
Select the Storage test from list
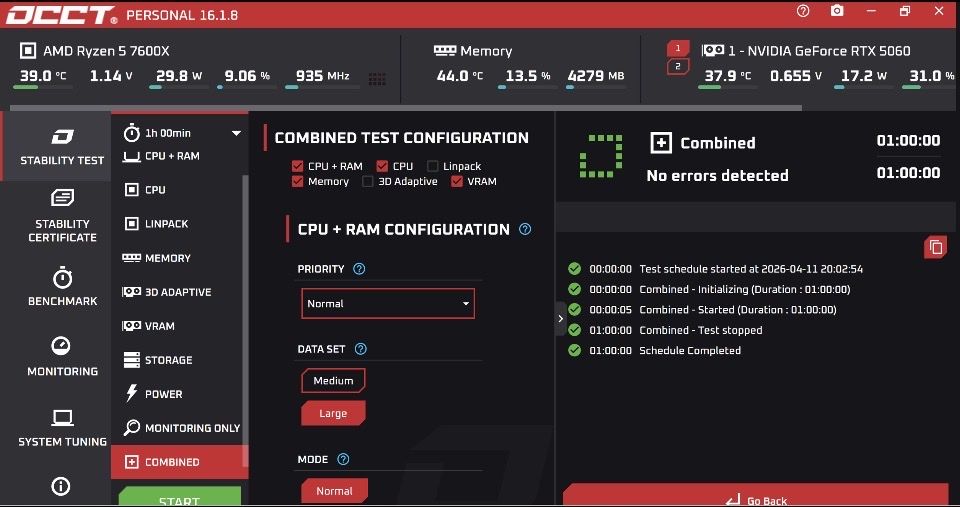pyautogui.click(x=168, y=360)
